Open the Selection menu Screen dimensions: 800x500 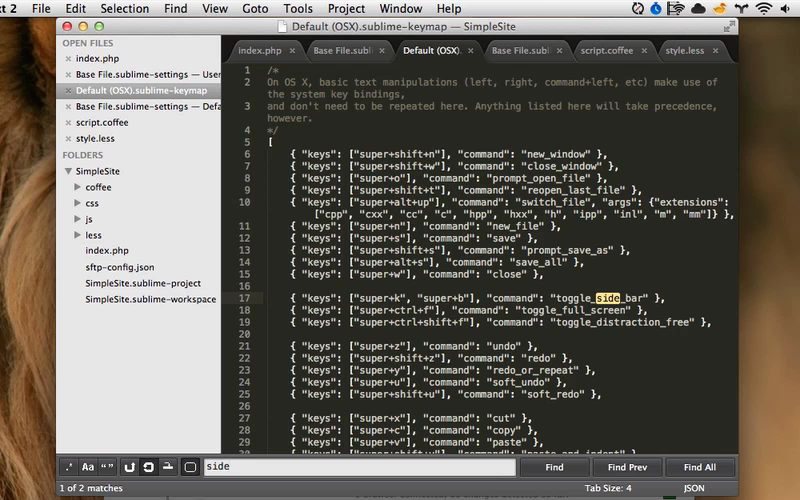[x=124, y=9]
